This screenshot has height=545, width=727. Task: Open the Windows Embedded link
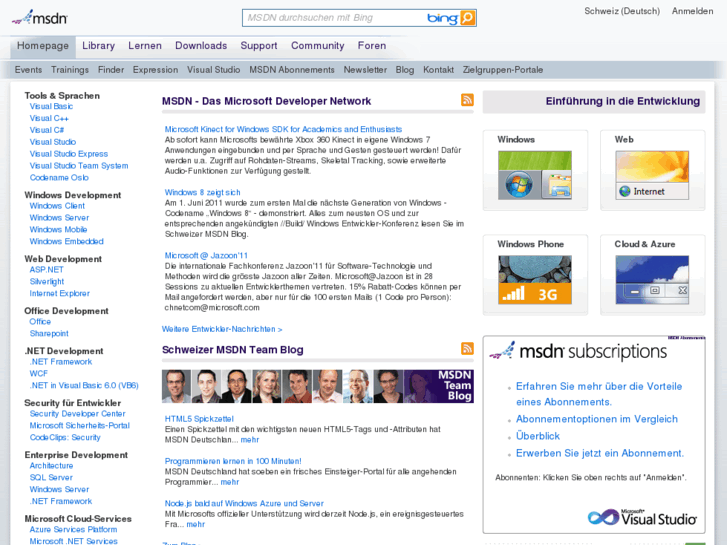point(66,242)
